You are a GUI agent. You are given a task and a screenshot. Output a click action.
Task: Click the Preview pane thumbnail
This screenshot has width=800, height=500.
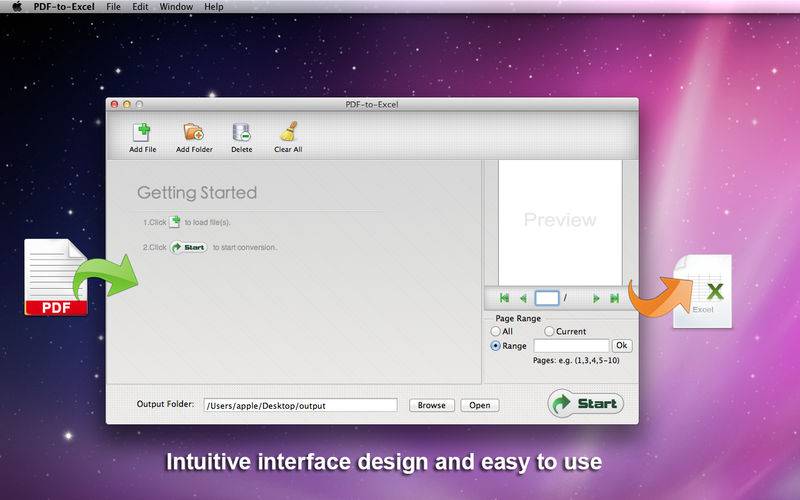tap(560, 223)
